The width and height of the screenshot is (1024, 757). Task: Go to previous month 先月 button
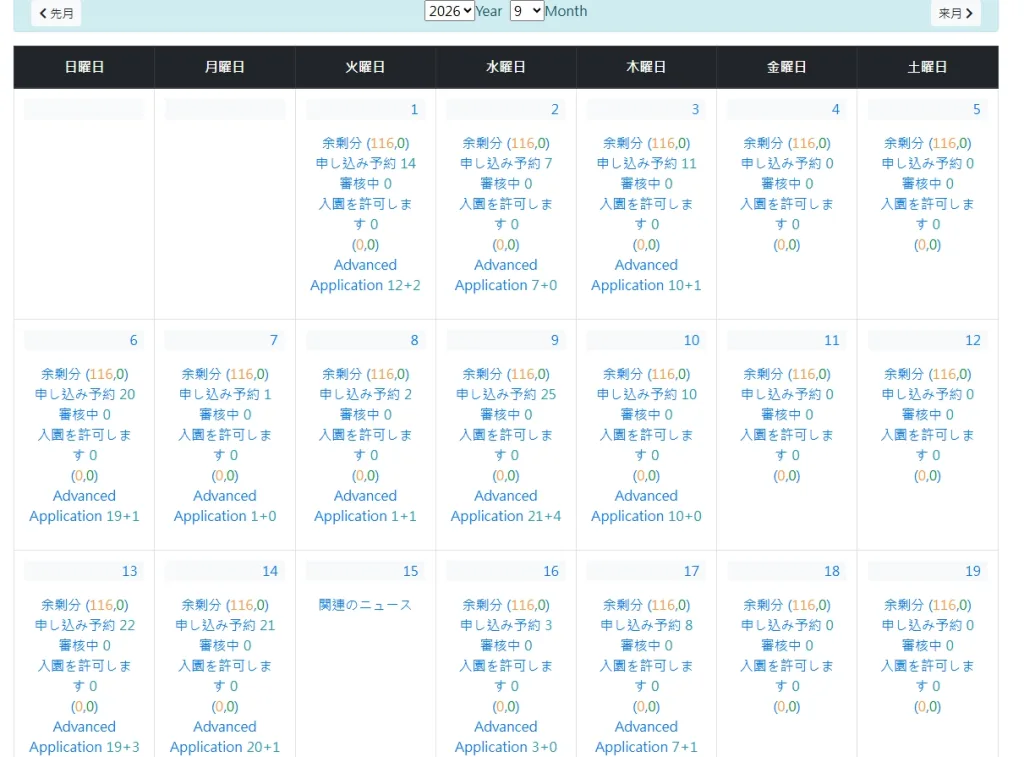(56, 12)
